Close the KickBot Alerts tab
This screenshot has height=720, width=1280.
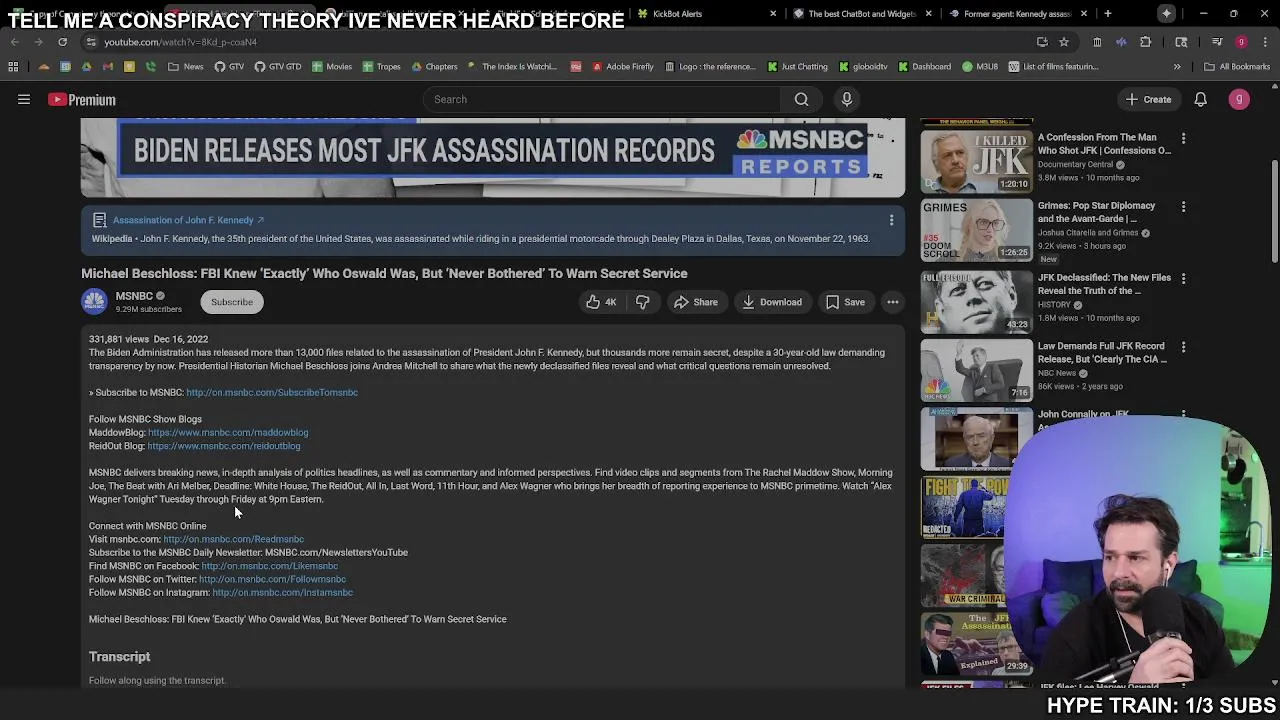pyautogui.click(x=773, y=14)
